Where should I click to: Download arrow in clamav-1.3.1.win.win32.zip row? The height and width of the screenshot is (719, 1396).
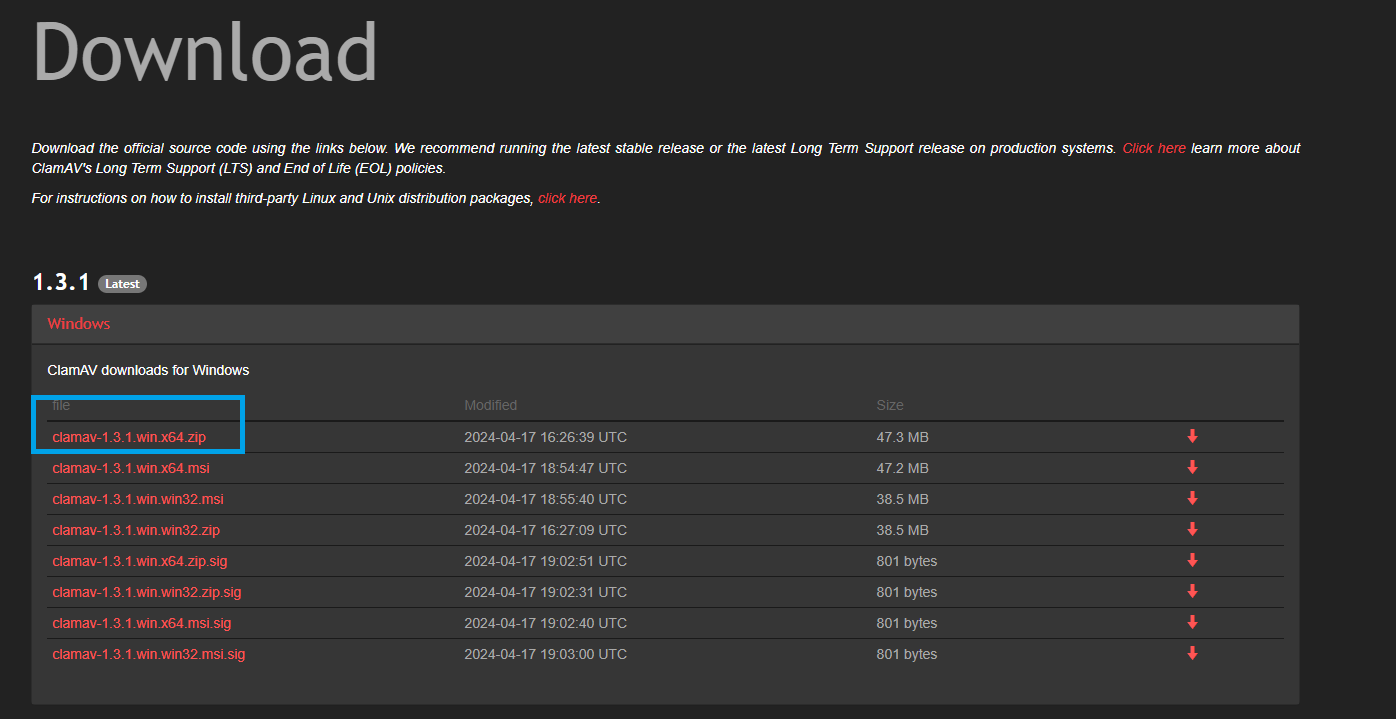coord(1192,529)
